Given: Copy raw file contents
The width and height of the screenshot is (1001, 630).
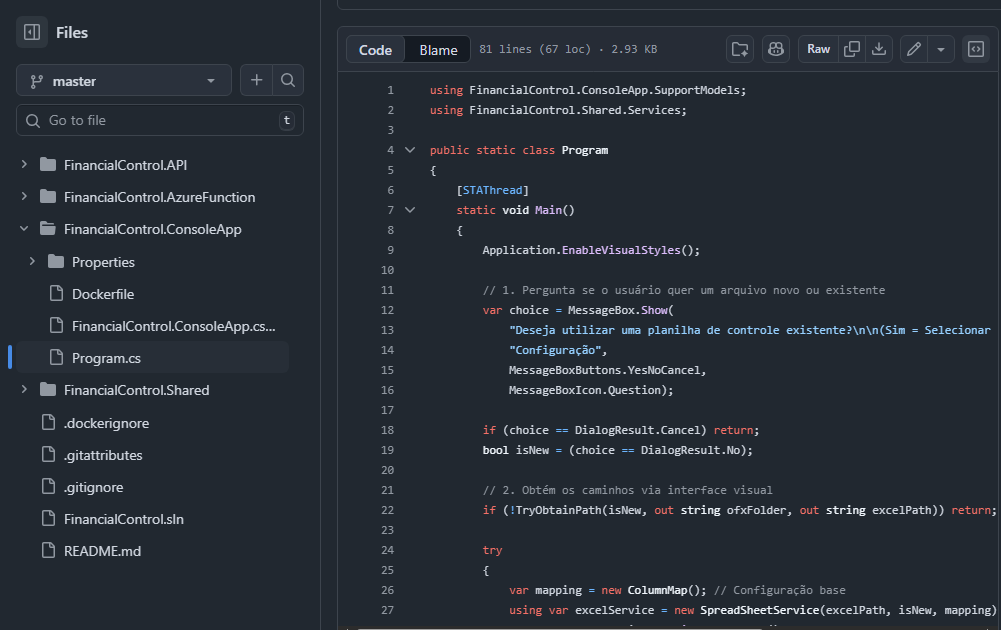Looking at the screenshot, I should click(851, 49).
